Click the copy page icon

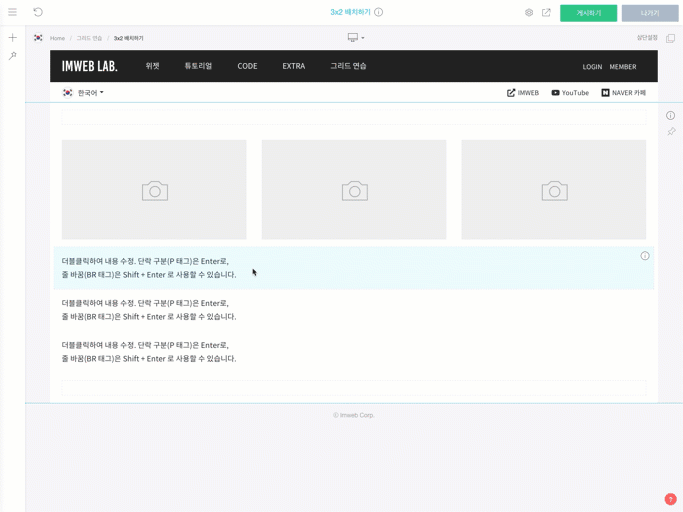pos(670,38)
